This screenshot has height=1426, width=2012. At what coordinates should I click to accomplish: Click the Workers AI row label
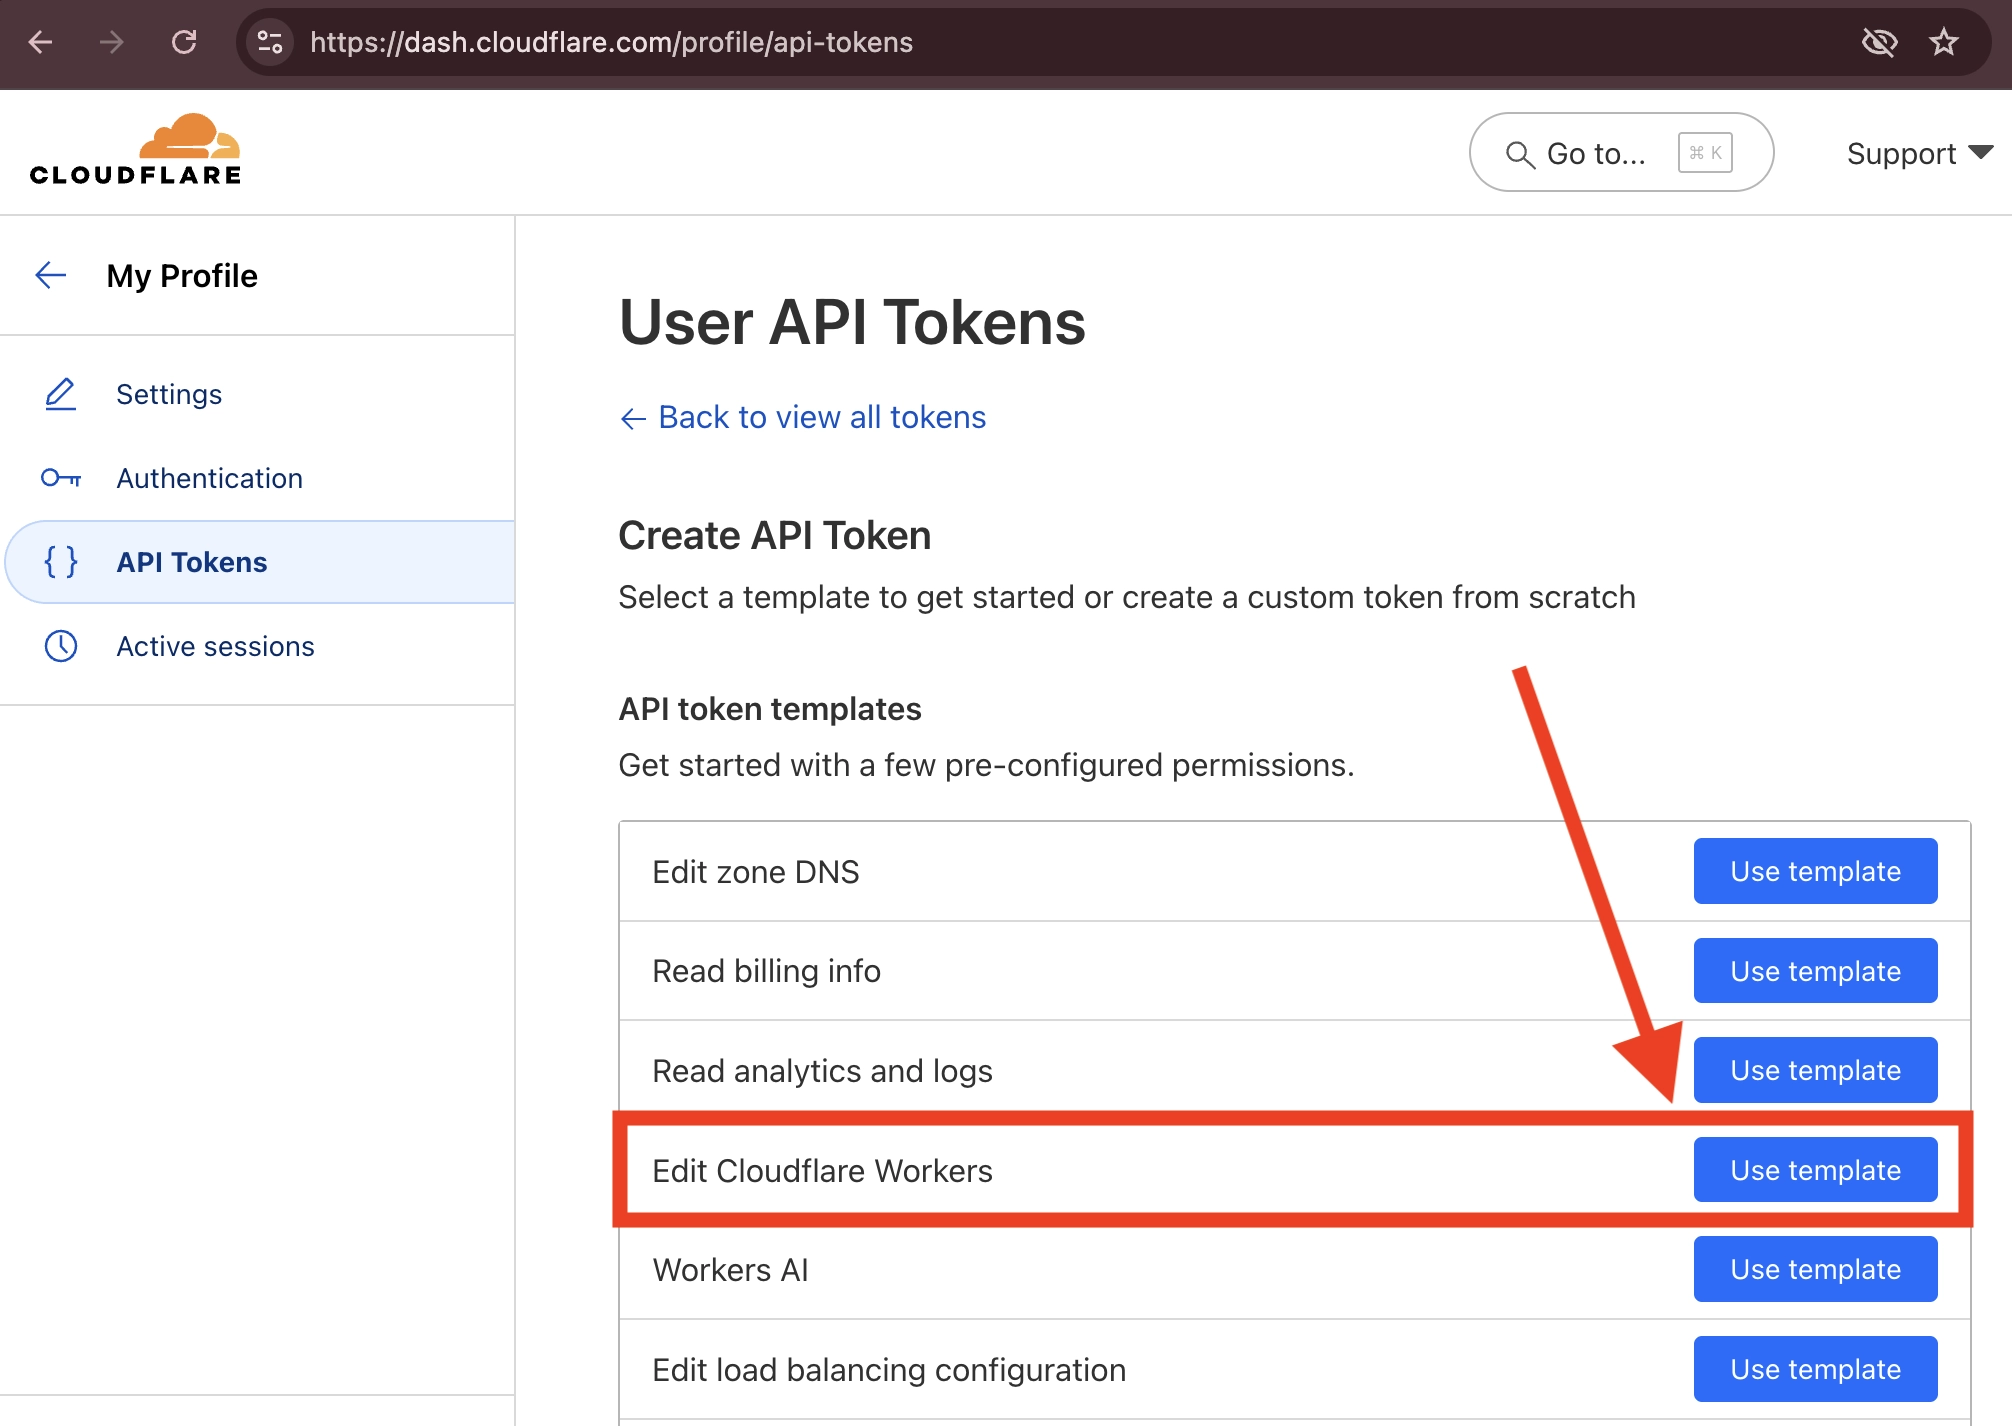pos(730,1270)
